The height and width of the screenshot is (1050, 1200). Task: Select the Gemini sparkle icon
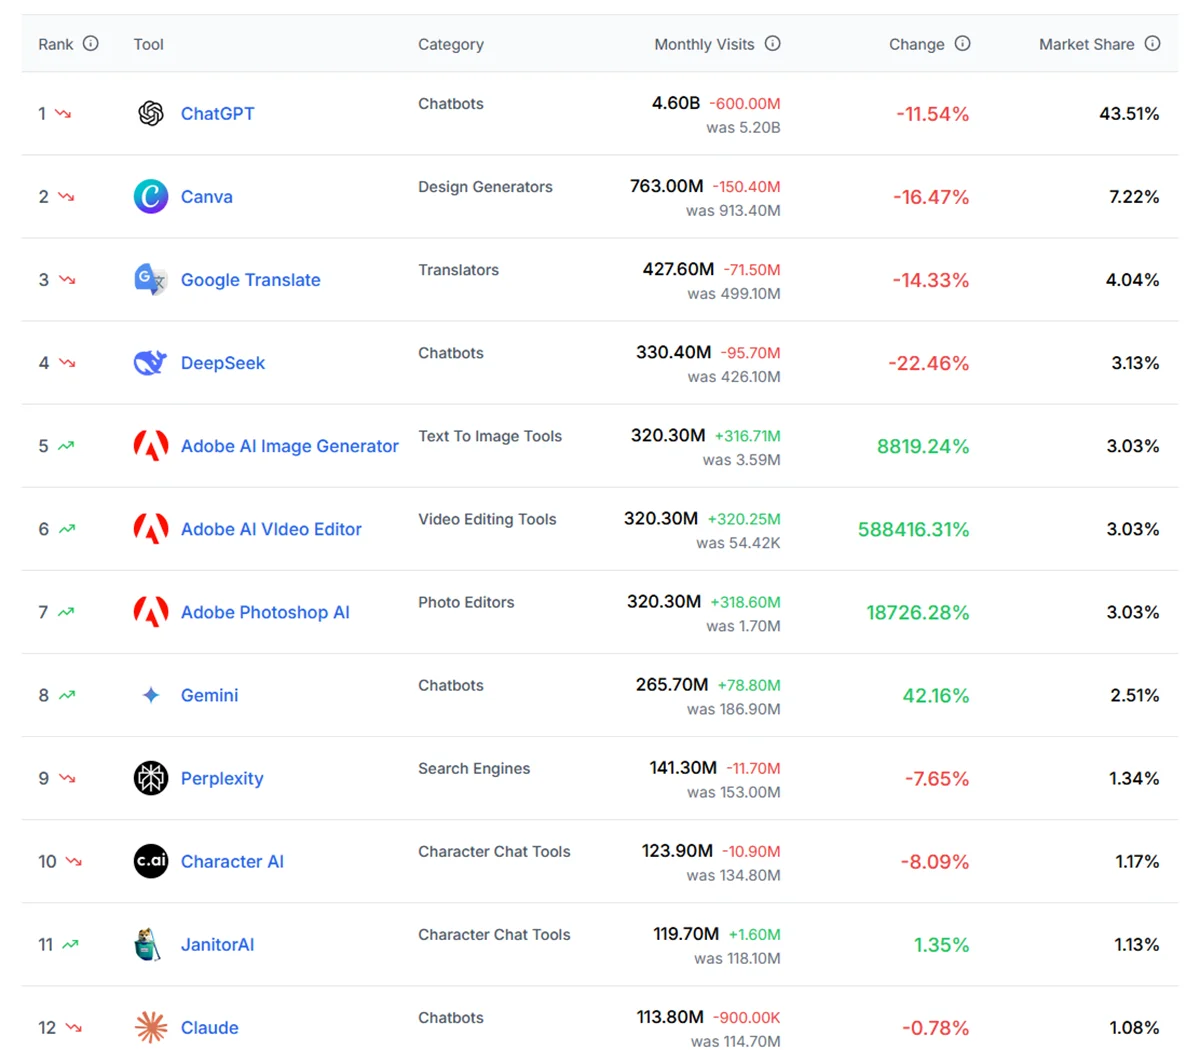tap(150, 695)
